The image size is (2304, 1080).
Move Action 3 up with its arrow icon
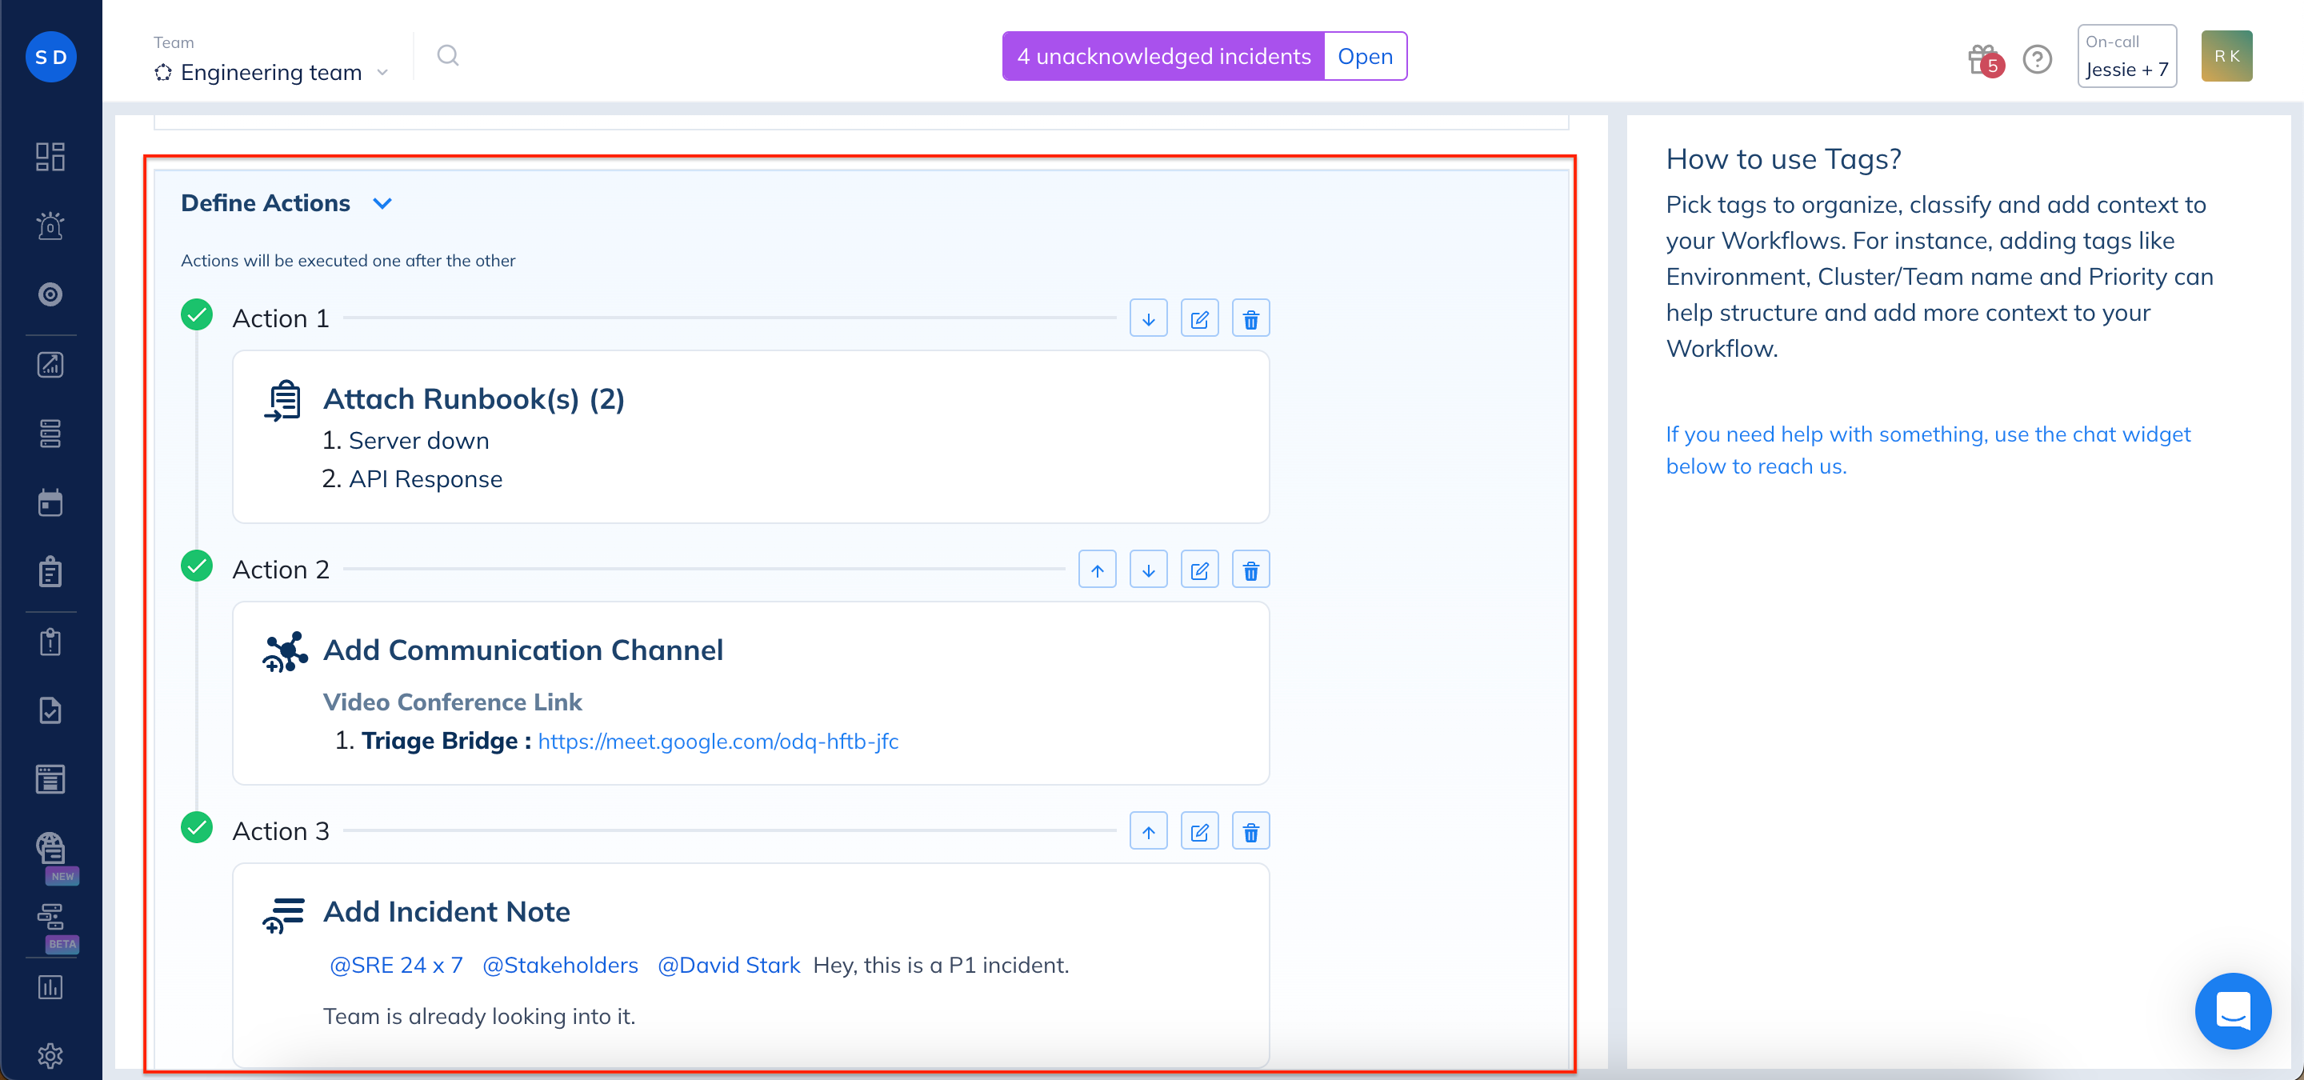(x=1148, y=832)
